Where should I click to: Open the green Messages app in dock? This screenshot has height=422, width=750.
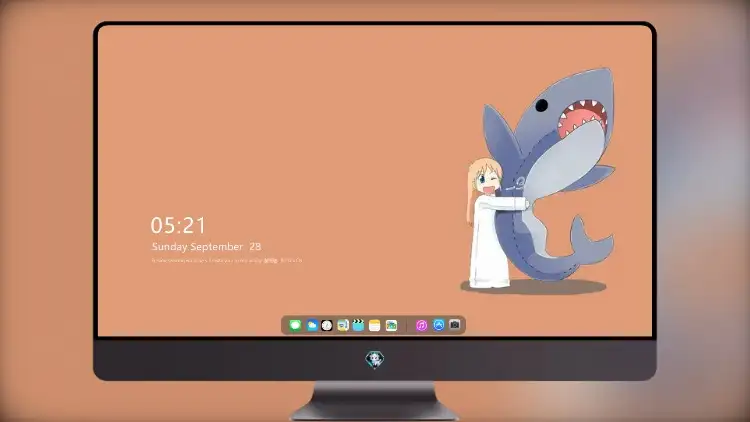295,325
